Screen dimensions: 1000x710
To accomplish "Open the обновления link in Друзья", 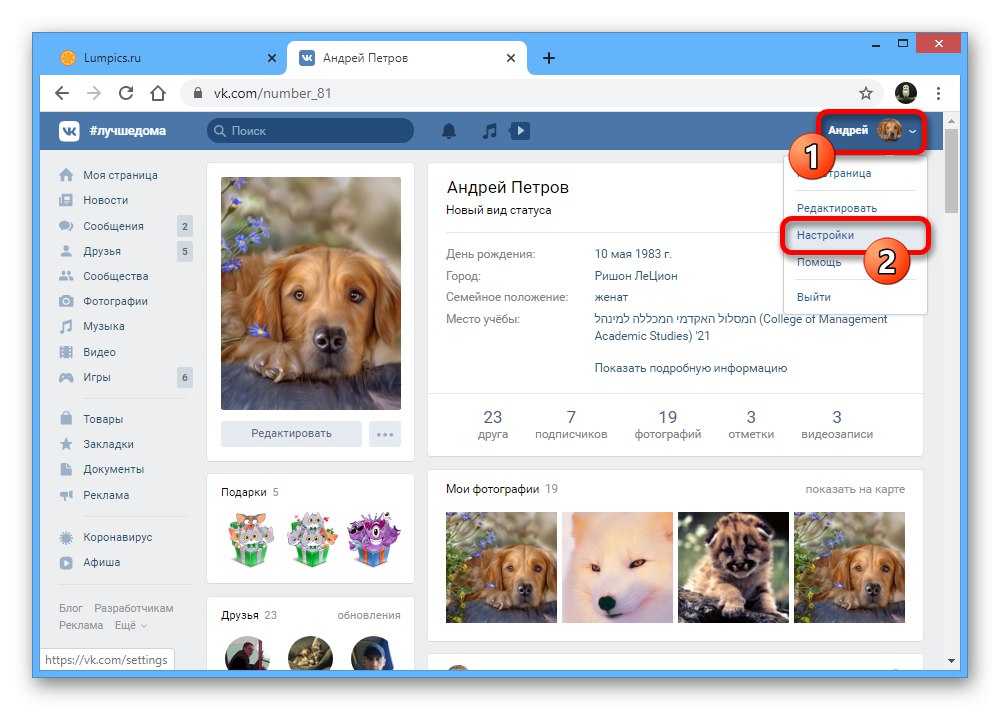I will (369, 616).
